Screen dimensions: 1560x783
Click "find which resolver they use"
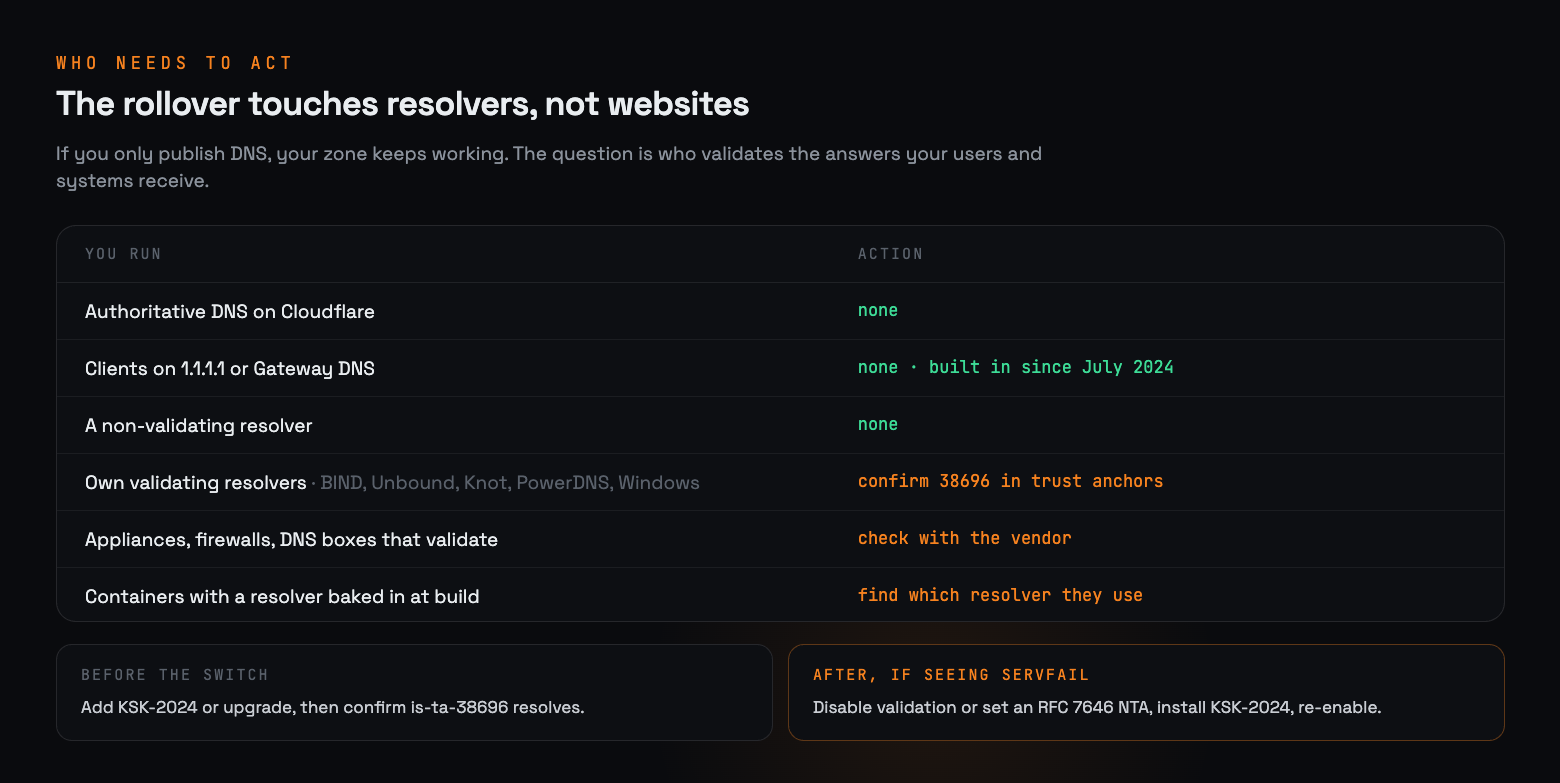(x=1000, y=595)
